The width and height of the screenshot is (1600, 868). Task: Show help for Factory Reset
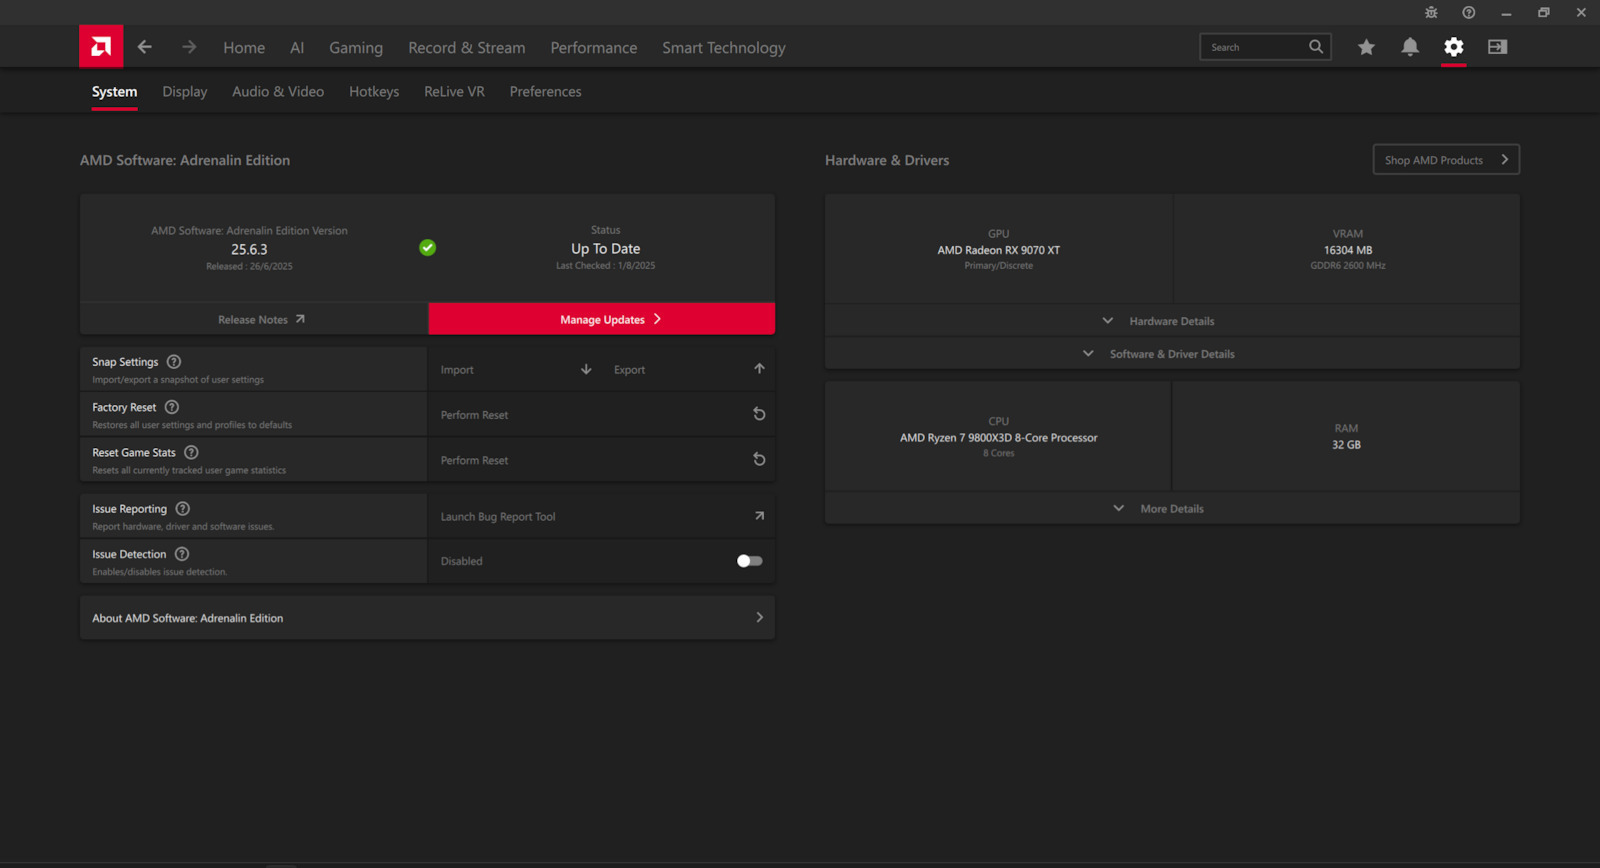172,407
